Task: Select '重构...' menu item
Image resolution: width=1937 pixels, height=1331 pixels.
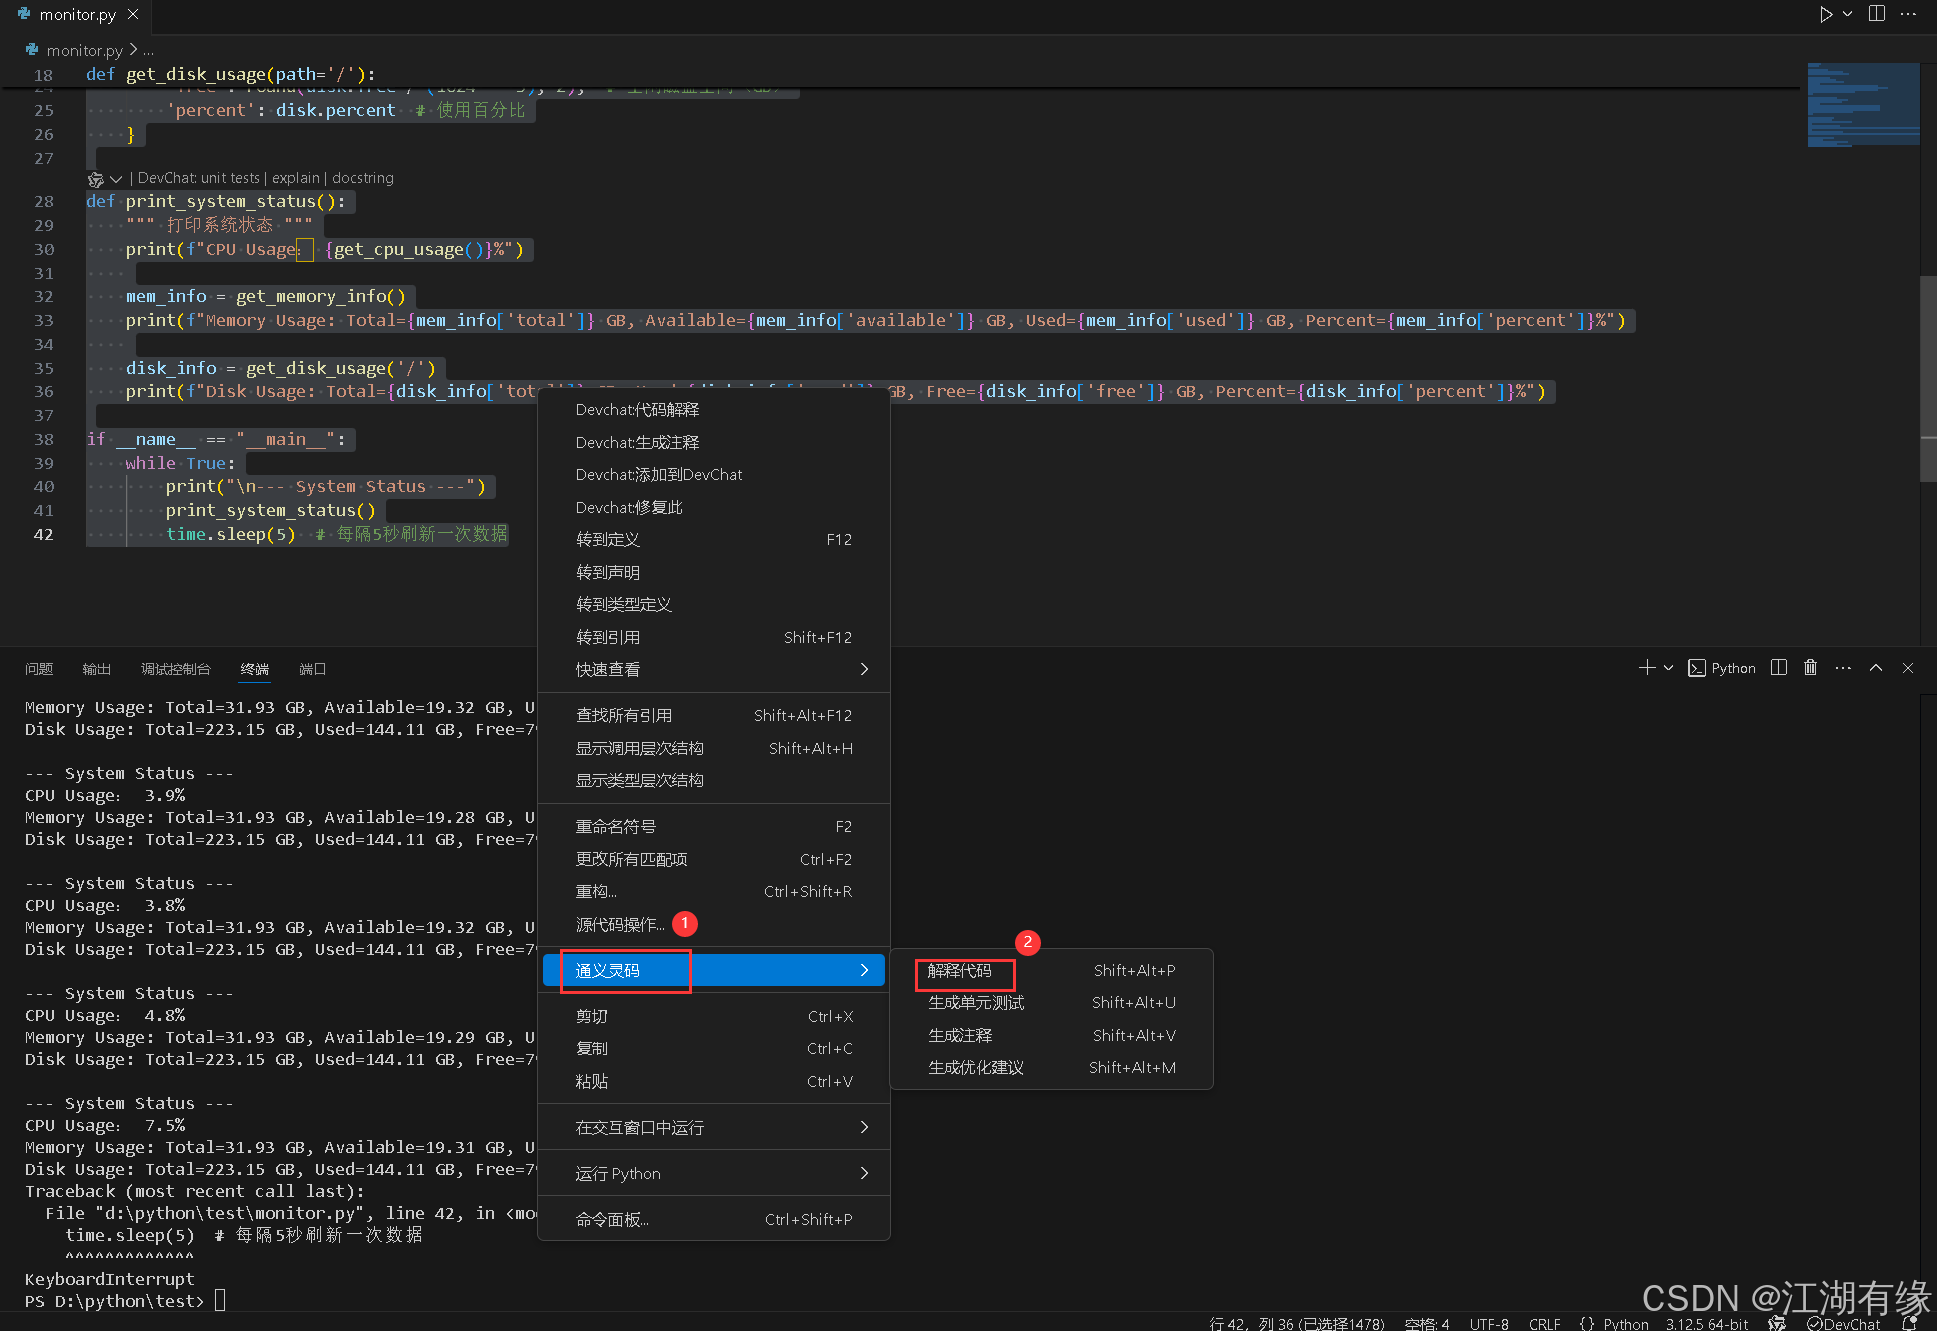Action: click(x=714, y=892)
